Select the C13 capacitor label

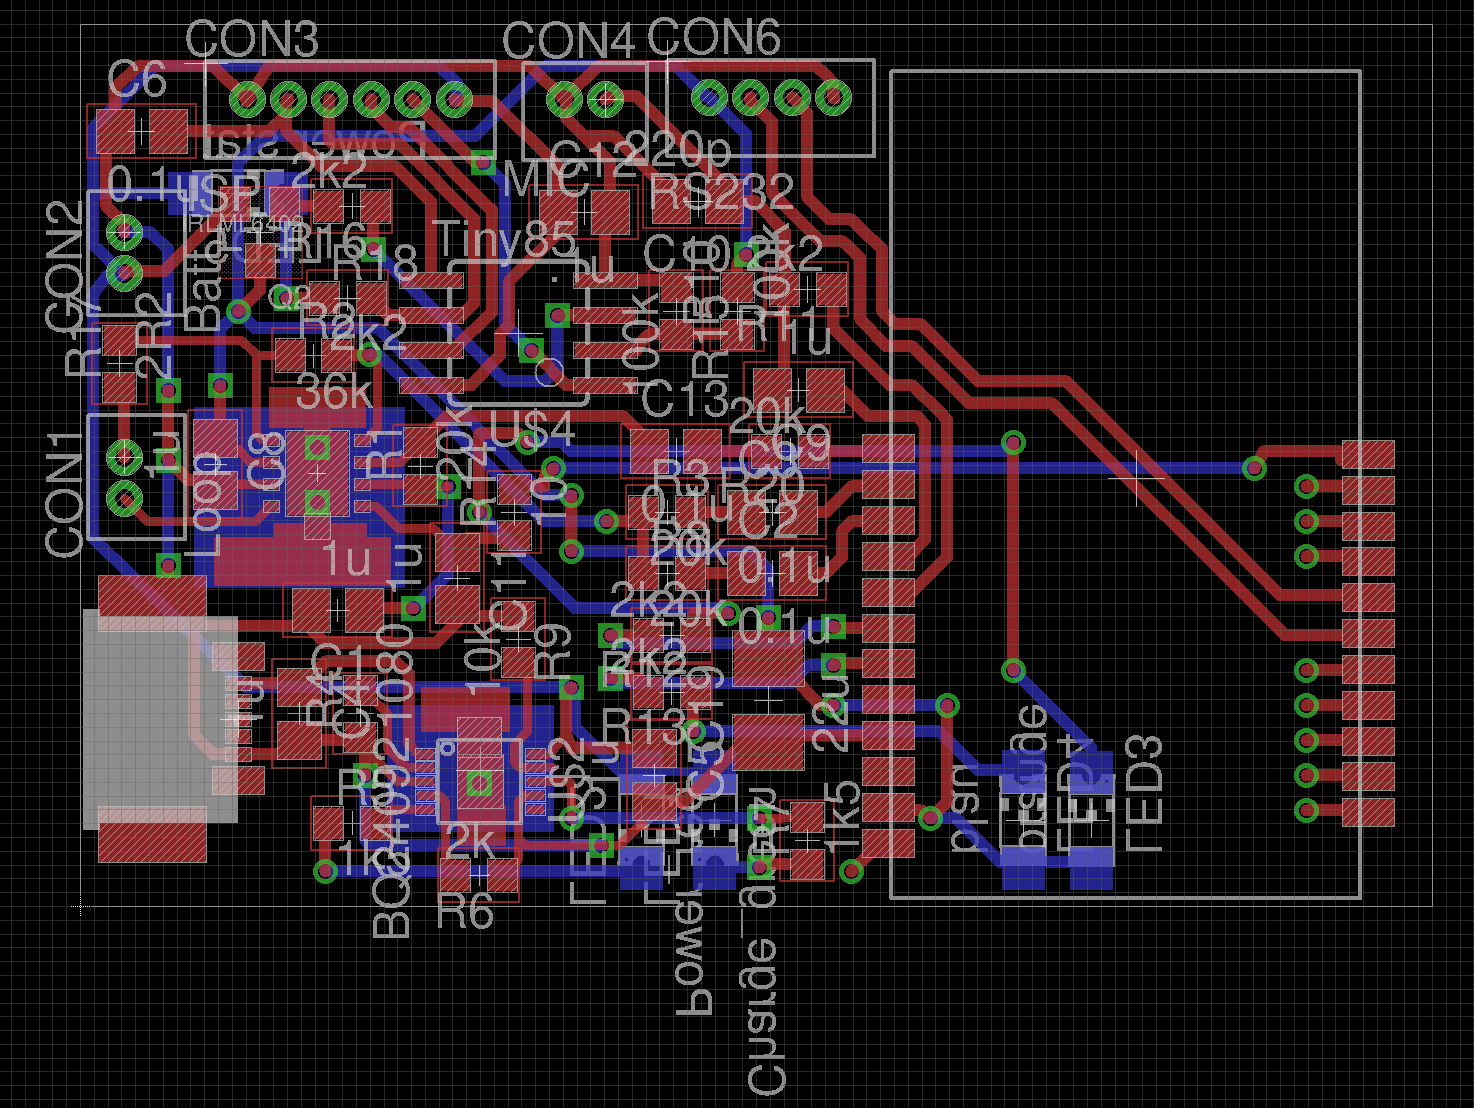pos(685,400)
